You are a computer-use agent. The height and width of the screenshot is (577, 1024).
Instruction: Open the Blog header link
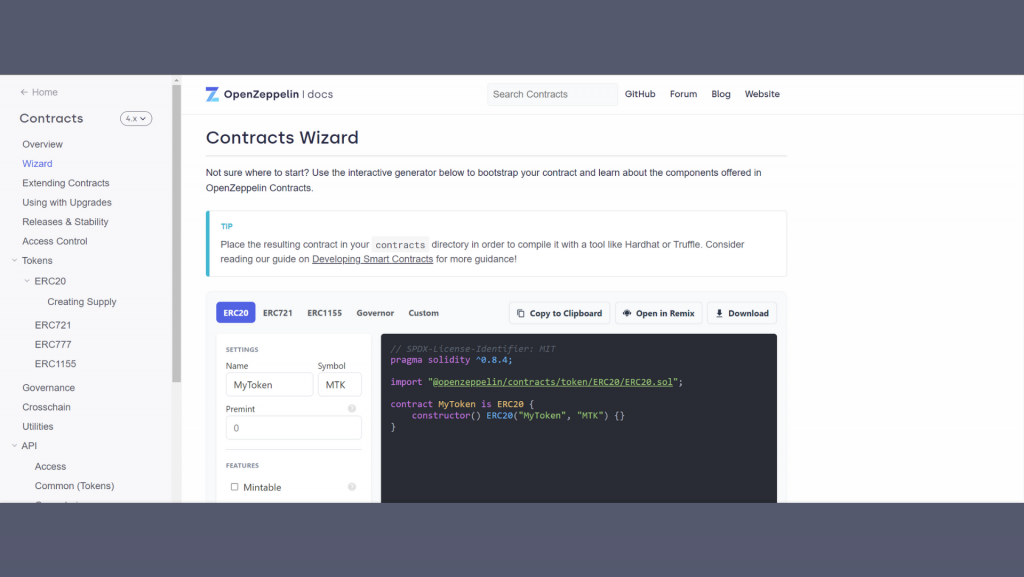pos(721,94)
